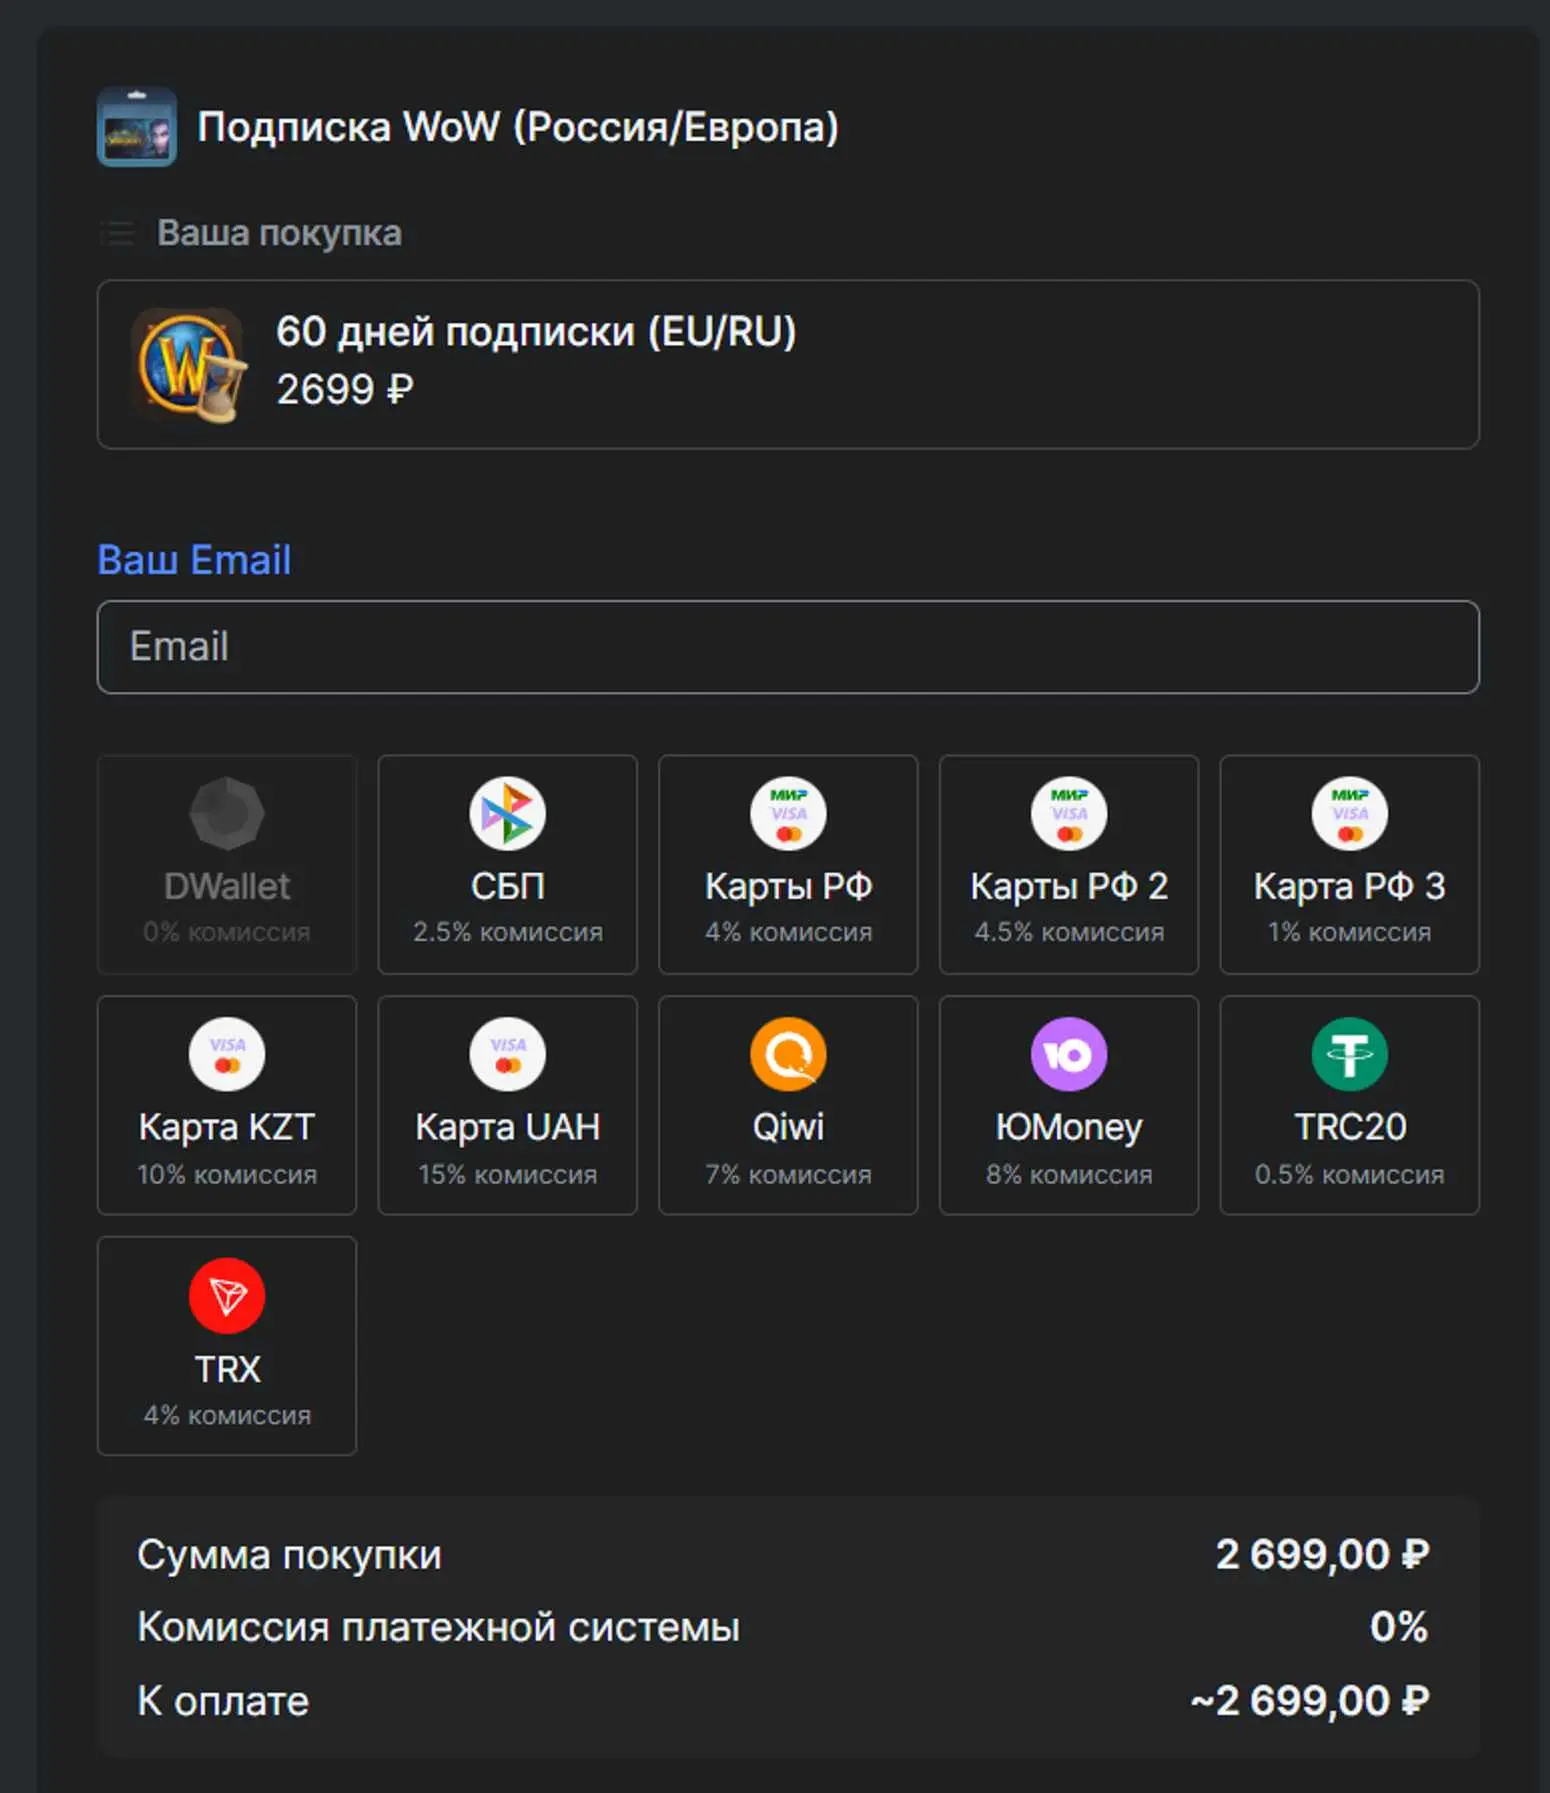Choose the Карта РФ 3 card icon

pos(1349,814)
